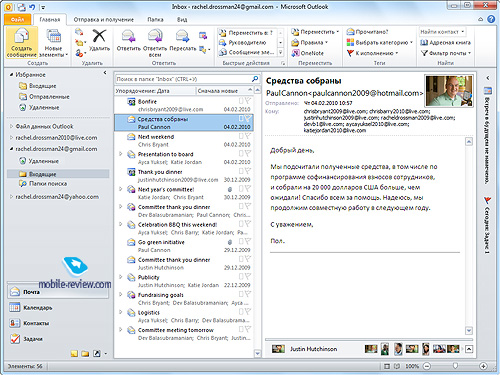
Task: Open Почта mail navigation button
Action: 58,292
